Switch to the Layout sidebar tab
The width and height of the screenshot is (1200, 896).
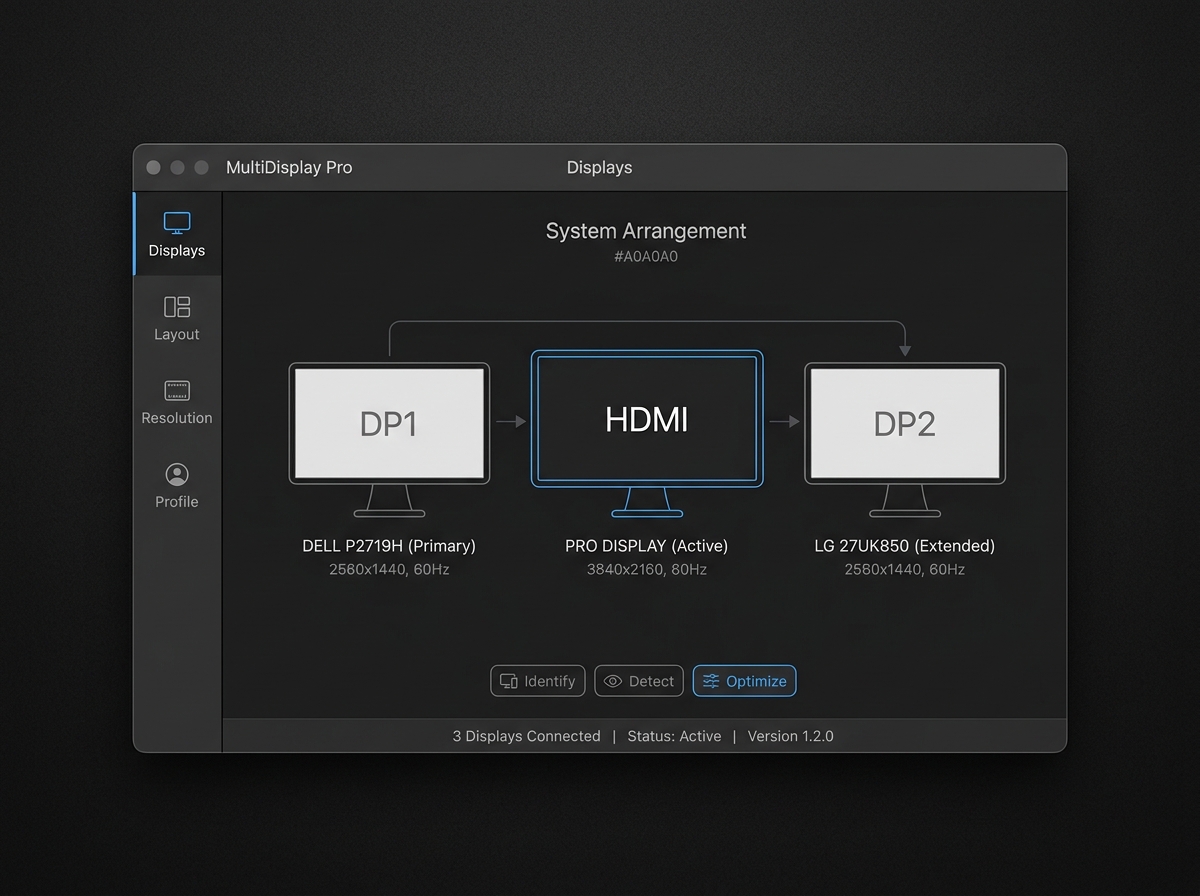(x=177, y=318)
